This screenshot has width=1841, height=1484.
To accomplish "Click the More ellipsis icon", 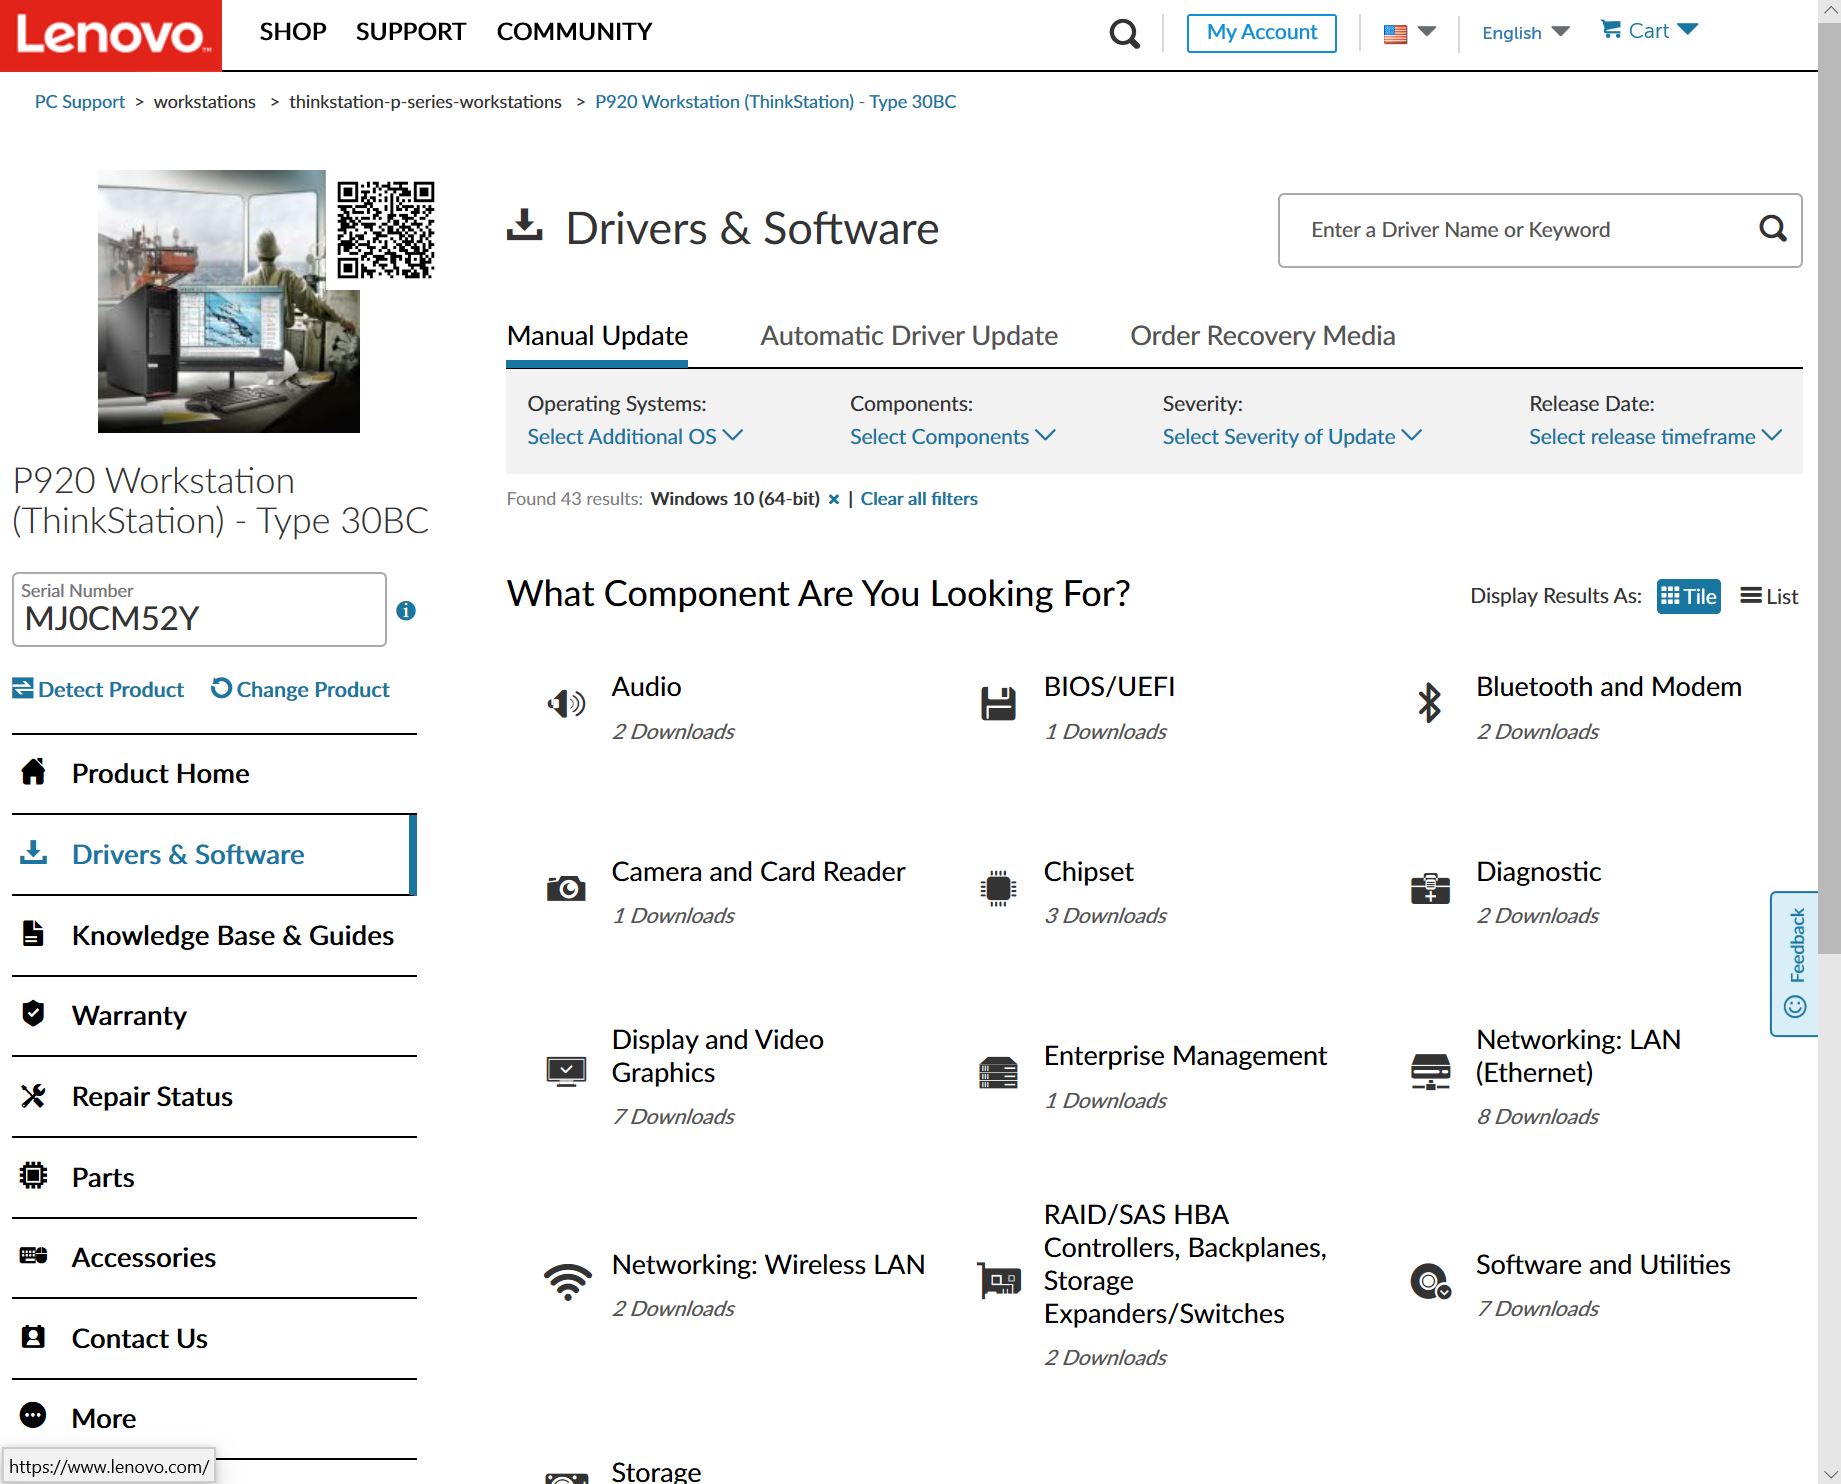I will click(x=33, y=1415).
